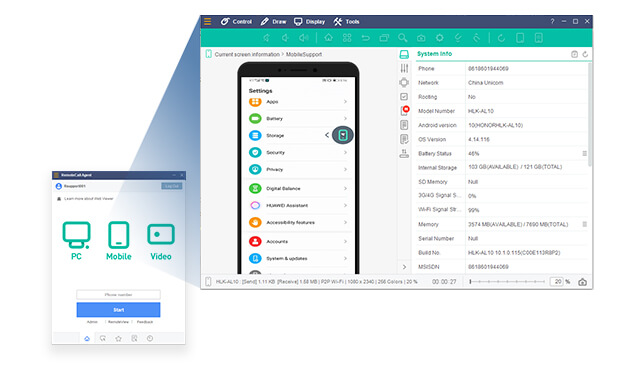Select the Mobile support icon

click(119, 241)
